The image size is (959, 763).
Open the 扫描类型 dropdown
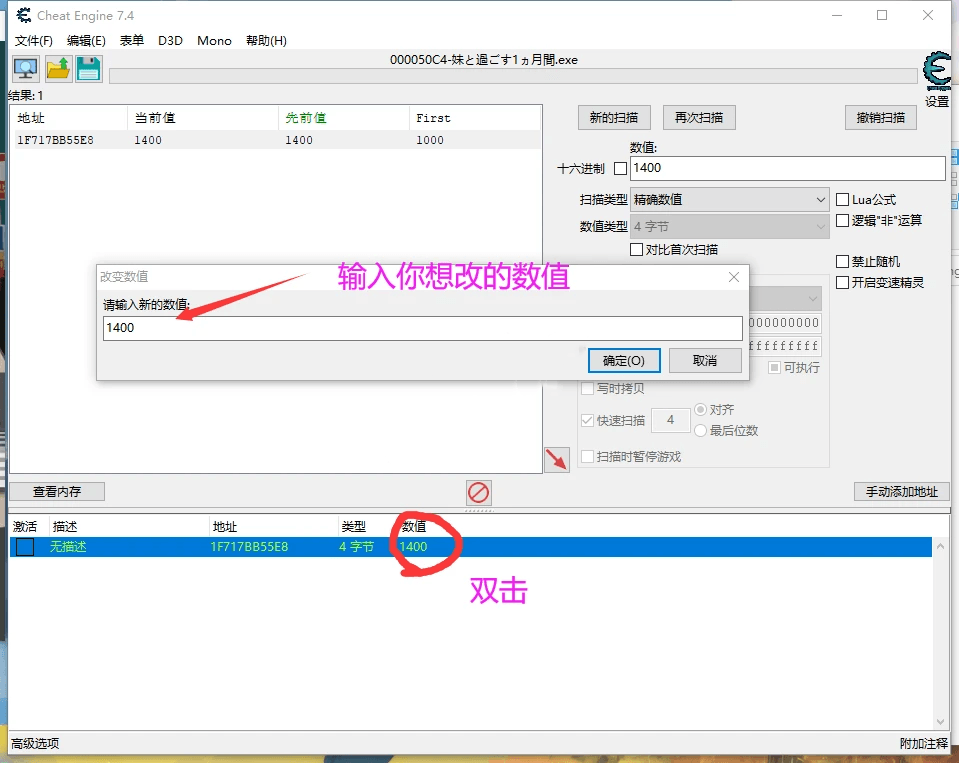[x=730, y=200]
